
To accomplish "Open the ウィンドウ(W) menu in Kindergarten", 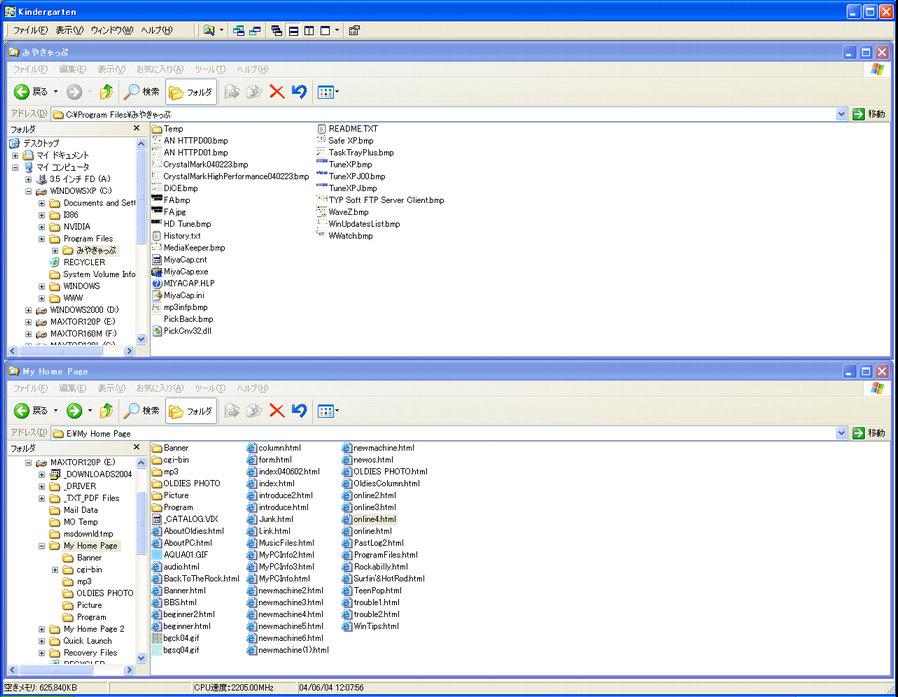I will pos(111,30).
